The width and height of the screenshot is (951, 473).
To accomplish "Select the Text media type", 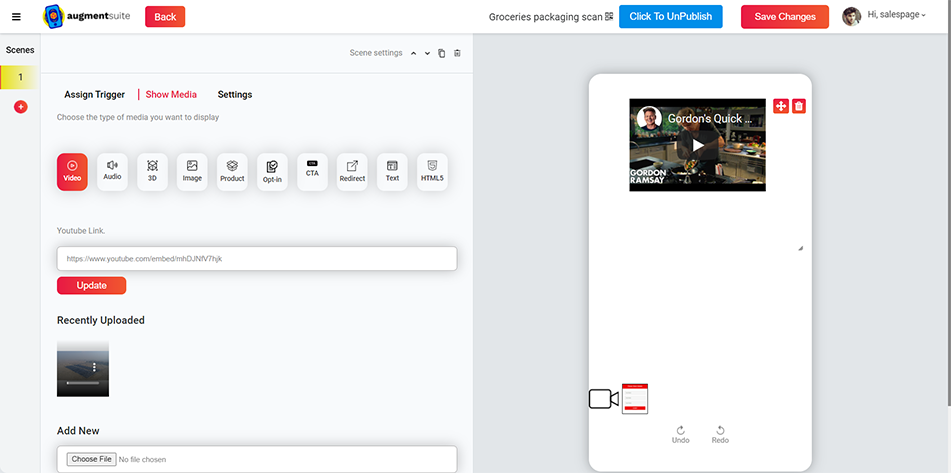I will point(392,172).
